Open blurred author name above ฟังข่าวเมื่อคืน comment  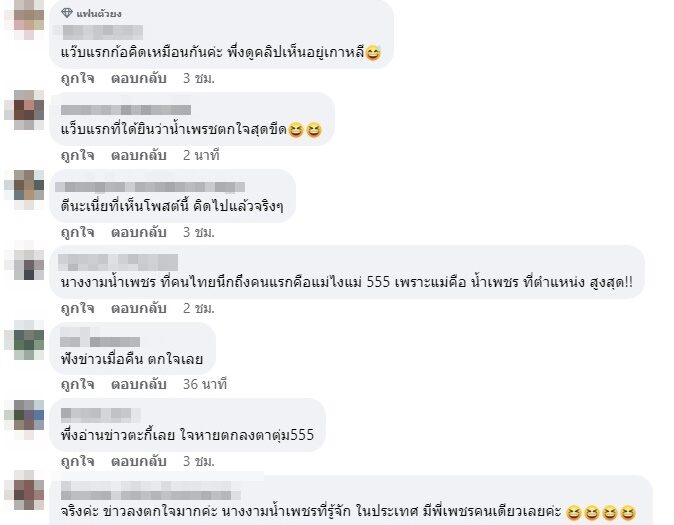point(100,337)
